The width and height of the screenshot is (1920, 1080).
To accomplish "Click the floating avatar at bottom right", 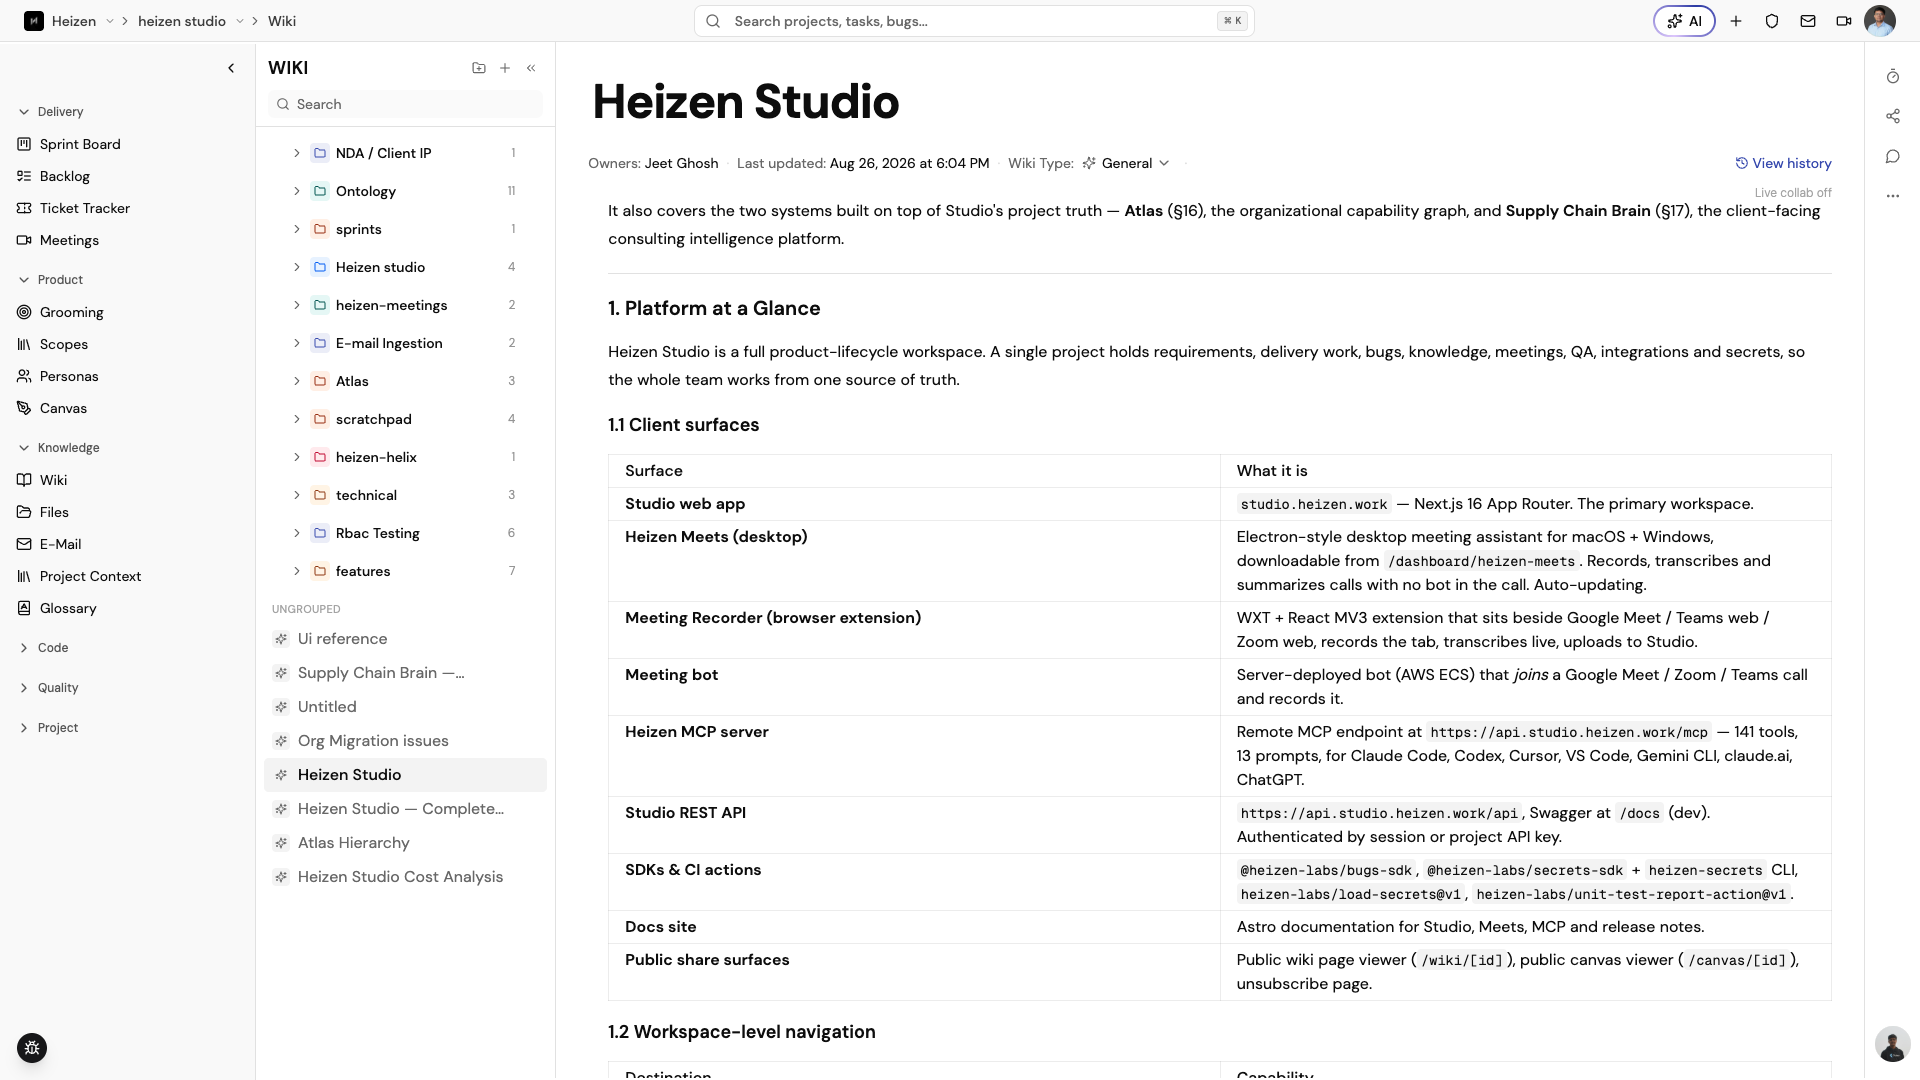I will [1892, 1044].
